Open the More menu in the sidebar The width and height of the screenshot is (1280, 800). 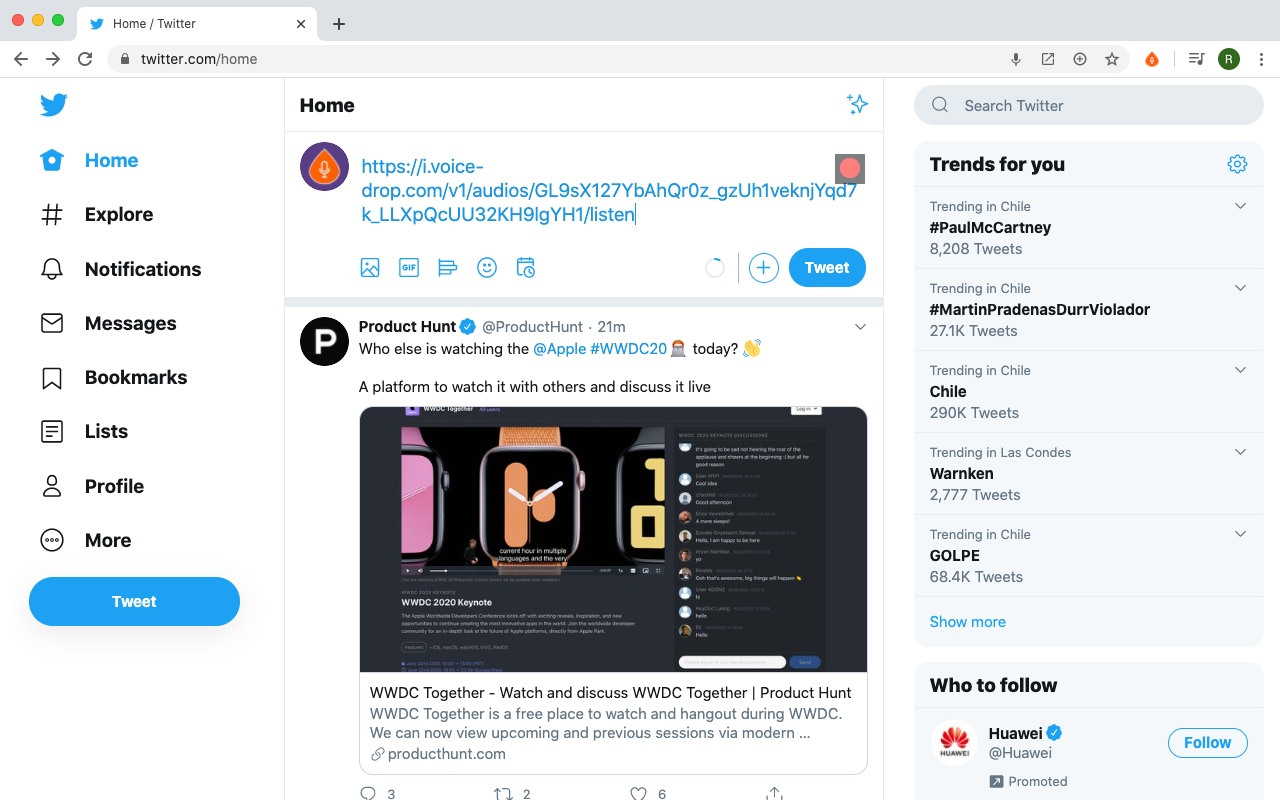(86, 540)
